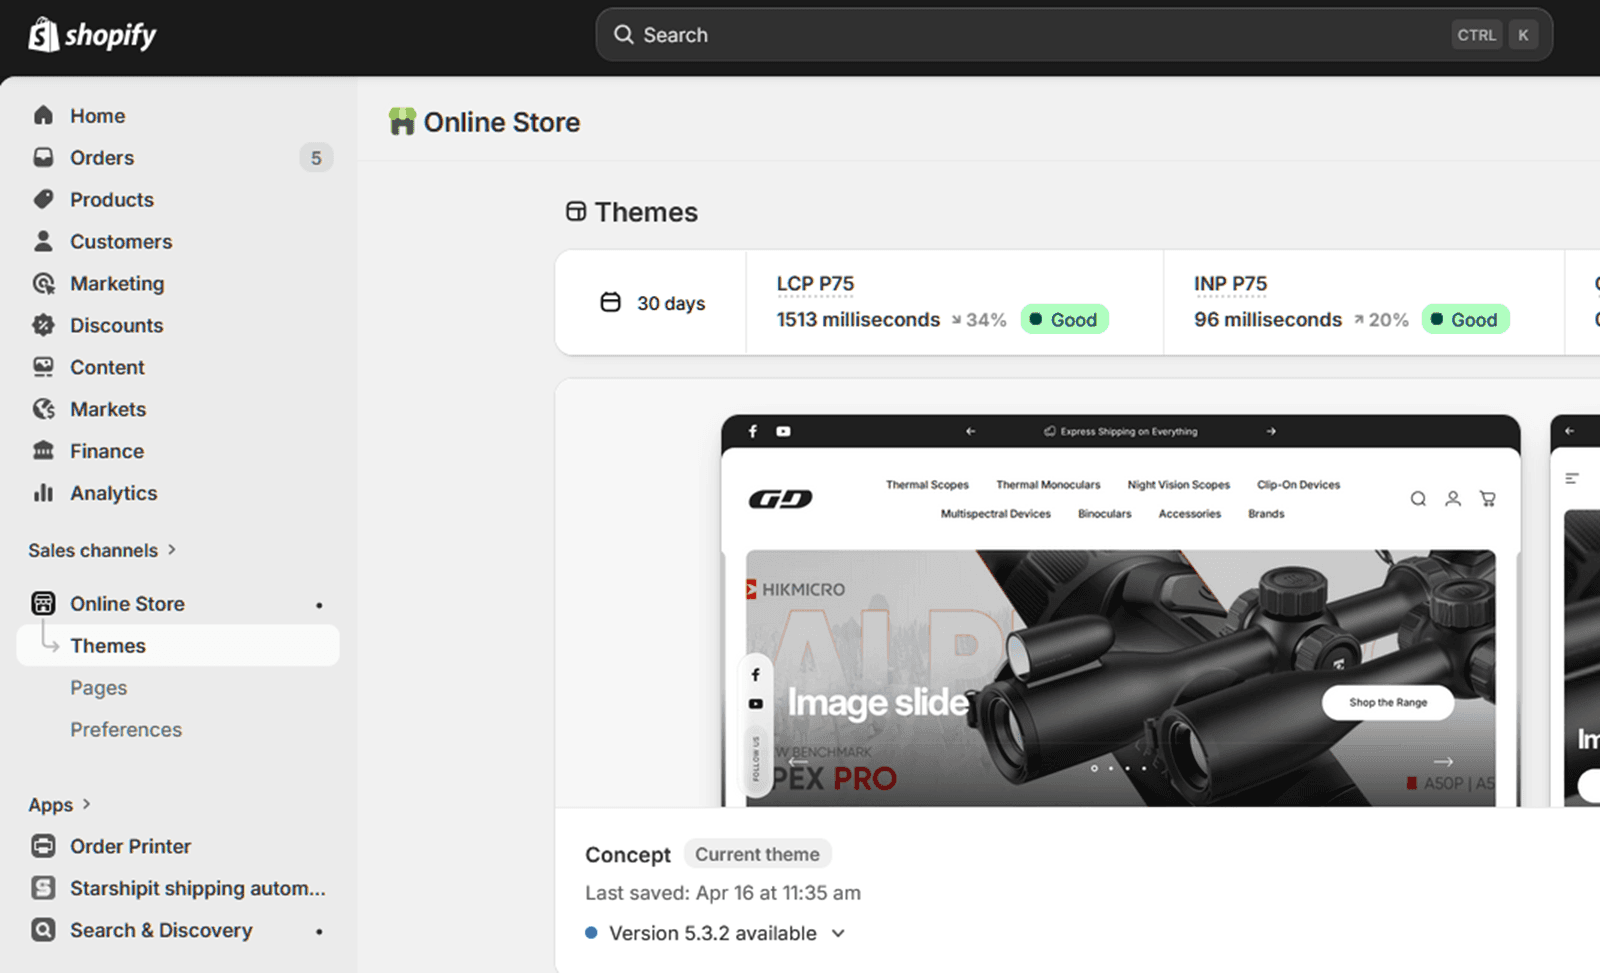This screenshot has height=973, width=1600.
Task: Click the calendar icon beside 30 days
Action: 609,302
